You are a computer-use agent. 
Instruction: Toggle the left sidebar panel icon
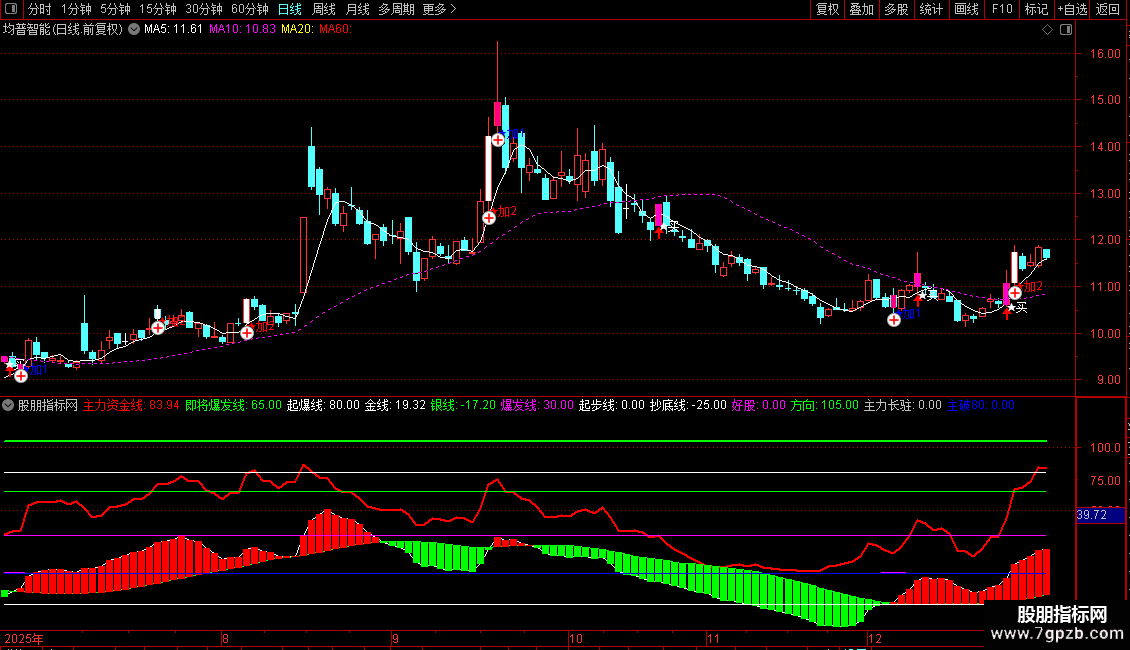pyautogui.click(x=12, y=10)
